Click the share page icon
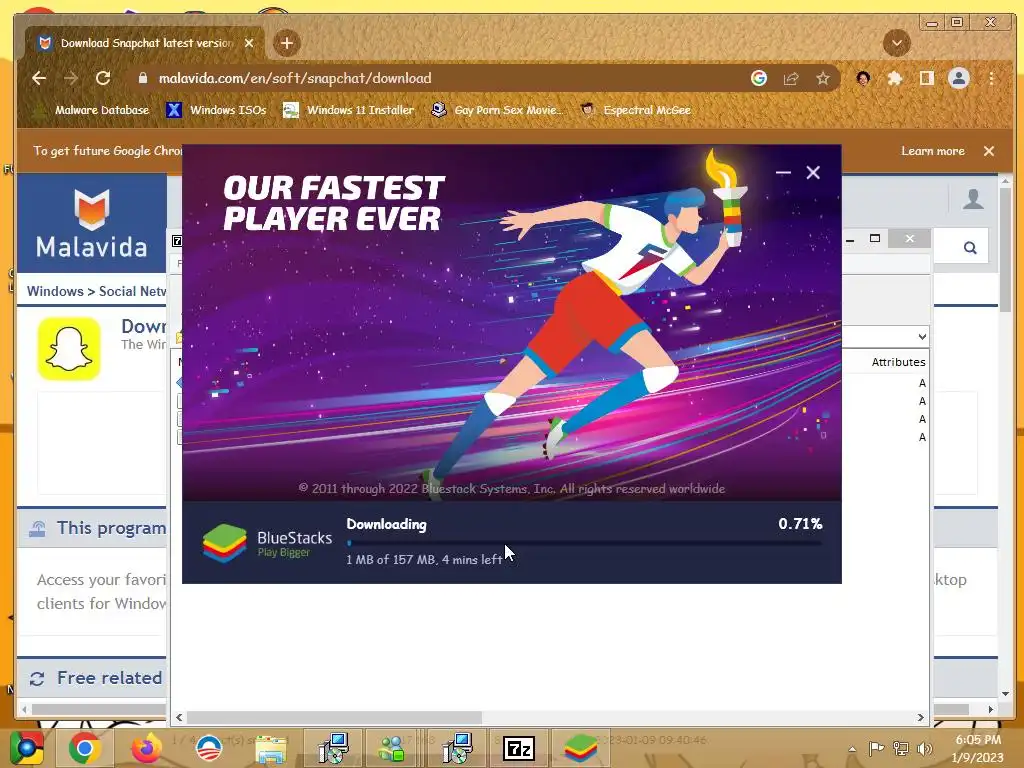 click(791, 78)
